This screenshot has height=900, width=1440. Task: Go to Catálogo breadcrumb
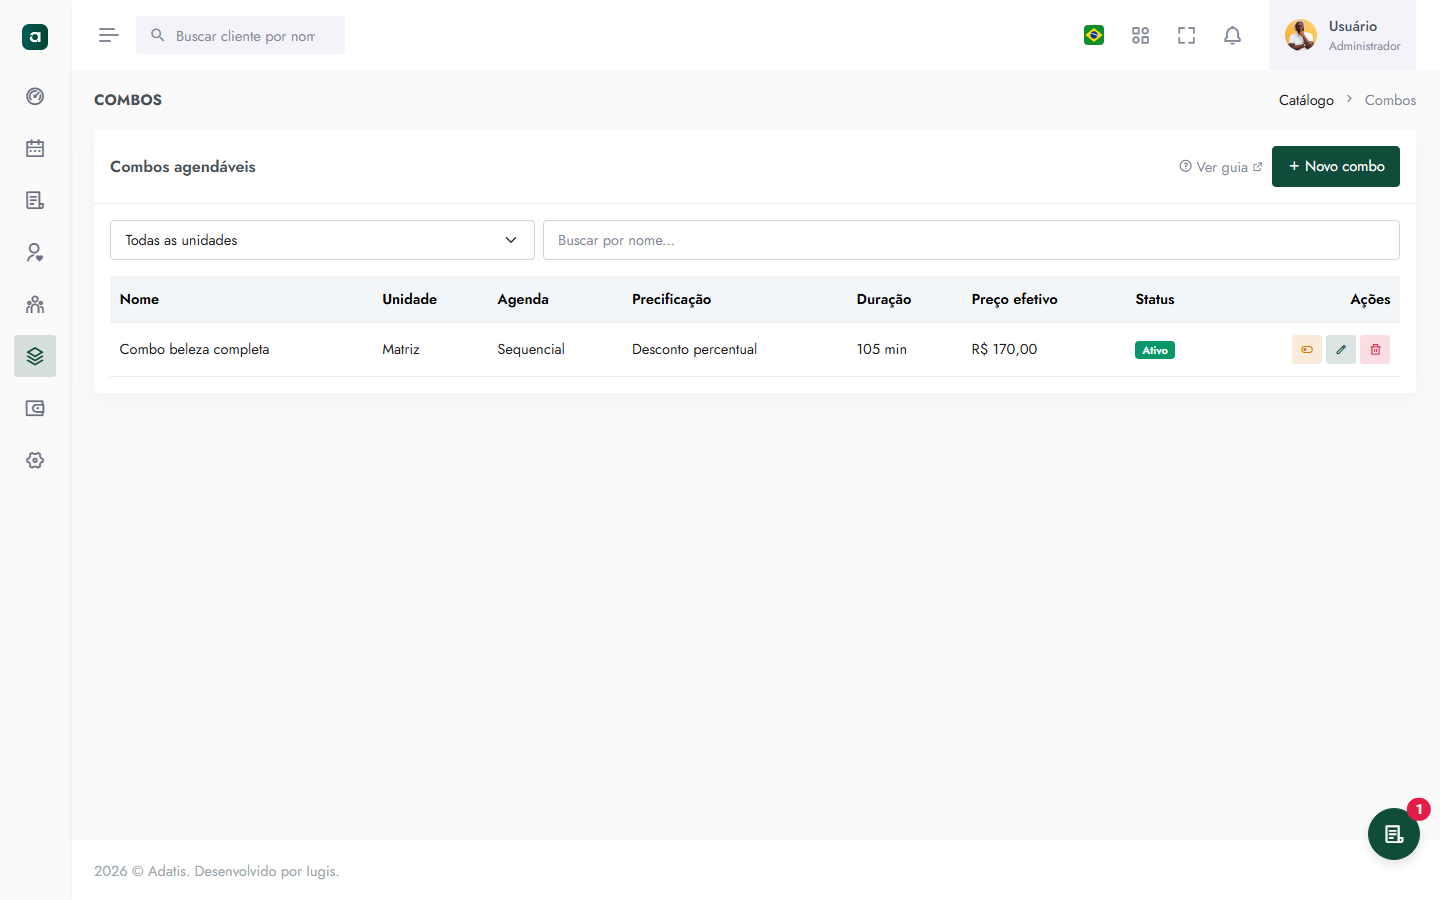[x=1306, y=100]
